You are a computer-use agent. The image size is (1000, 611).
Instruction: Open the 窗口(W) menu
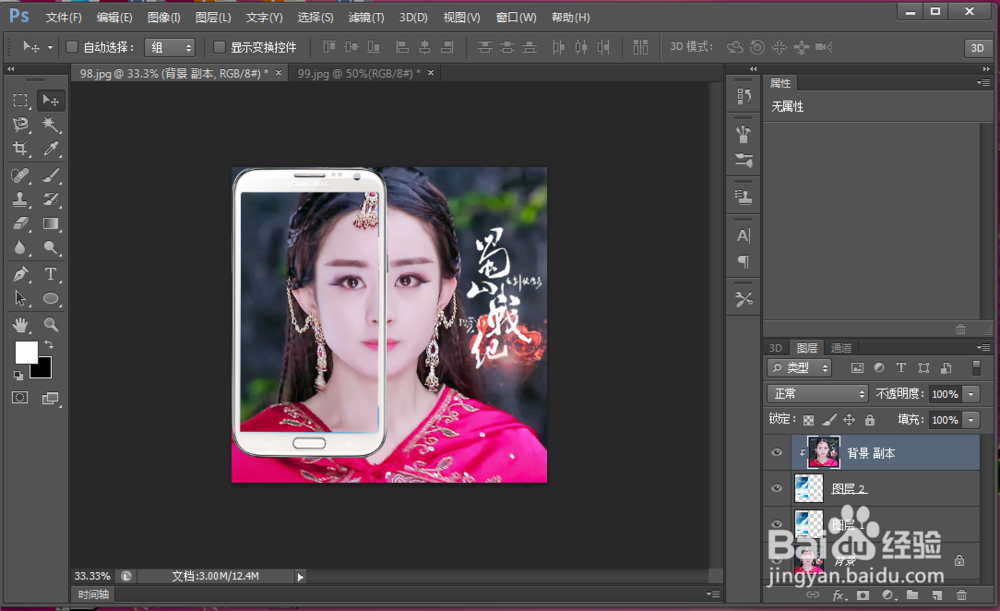516,17
